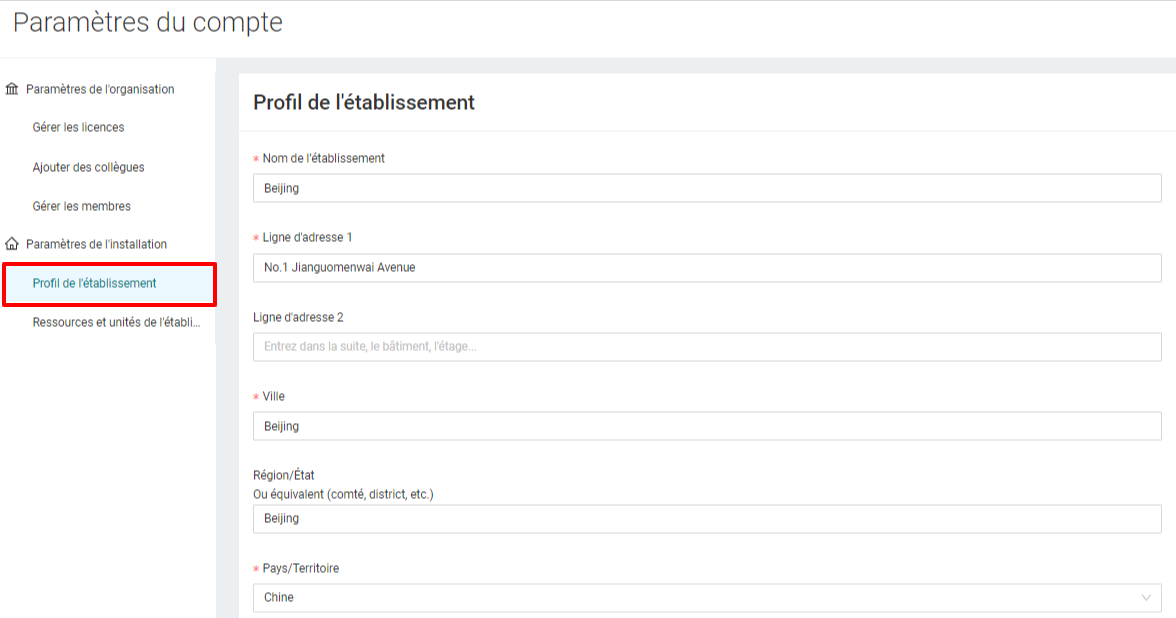Image resolution: width=1176 pixels, height=618 pixels.
Task: Select the Chine value in country selector
Action: point(279,598)
